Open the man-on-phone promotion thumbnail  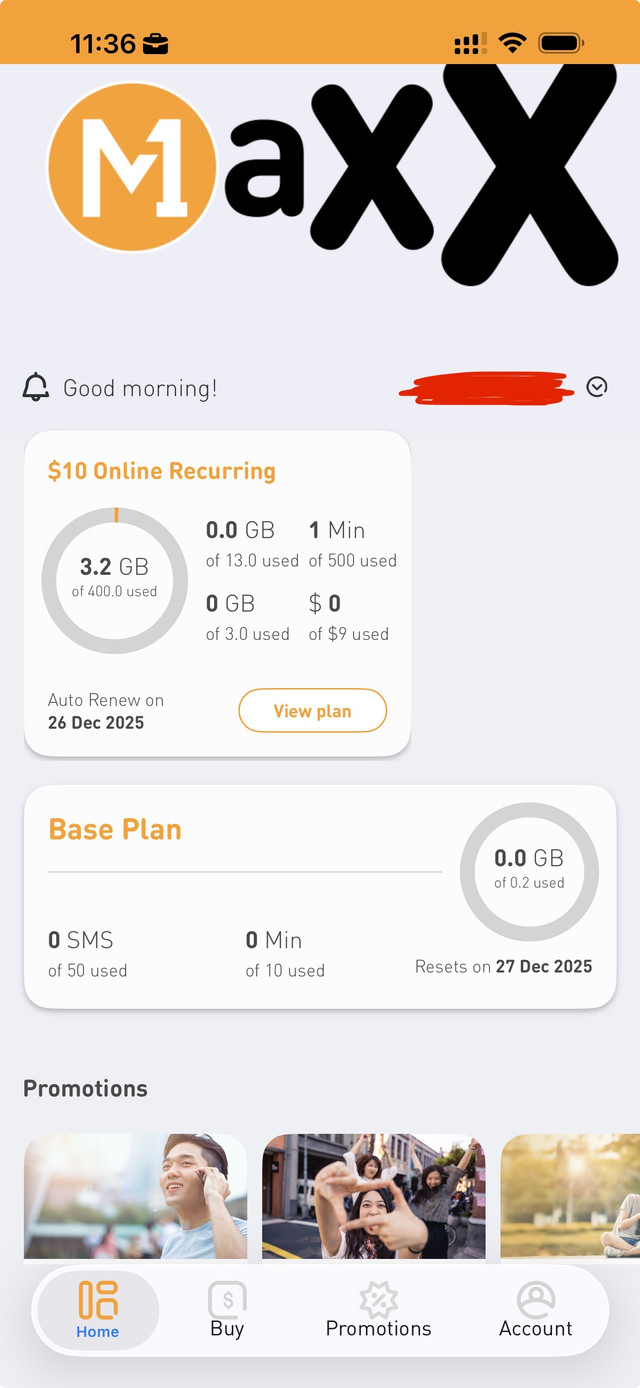[x=135, y=1196]
